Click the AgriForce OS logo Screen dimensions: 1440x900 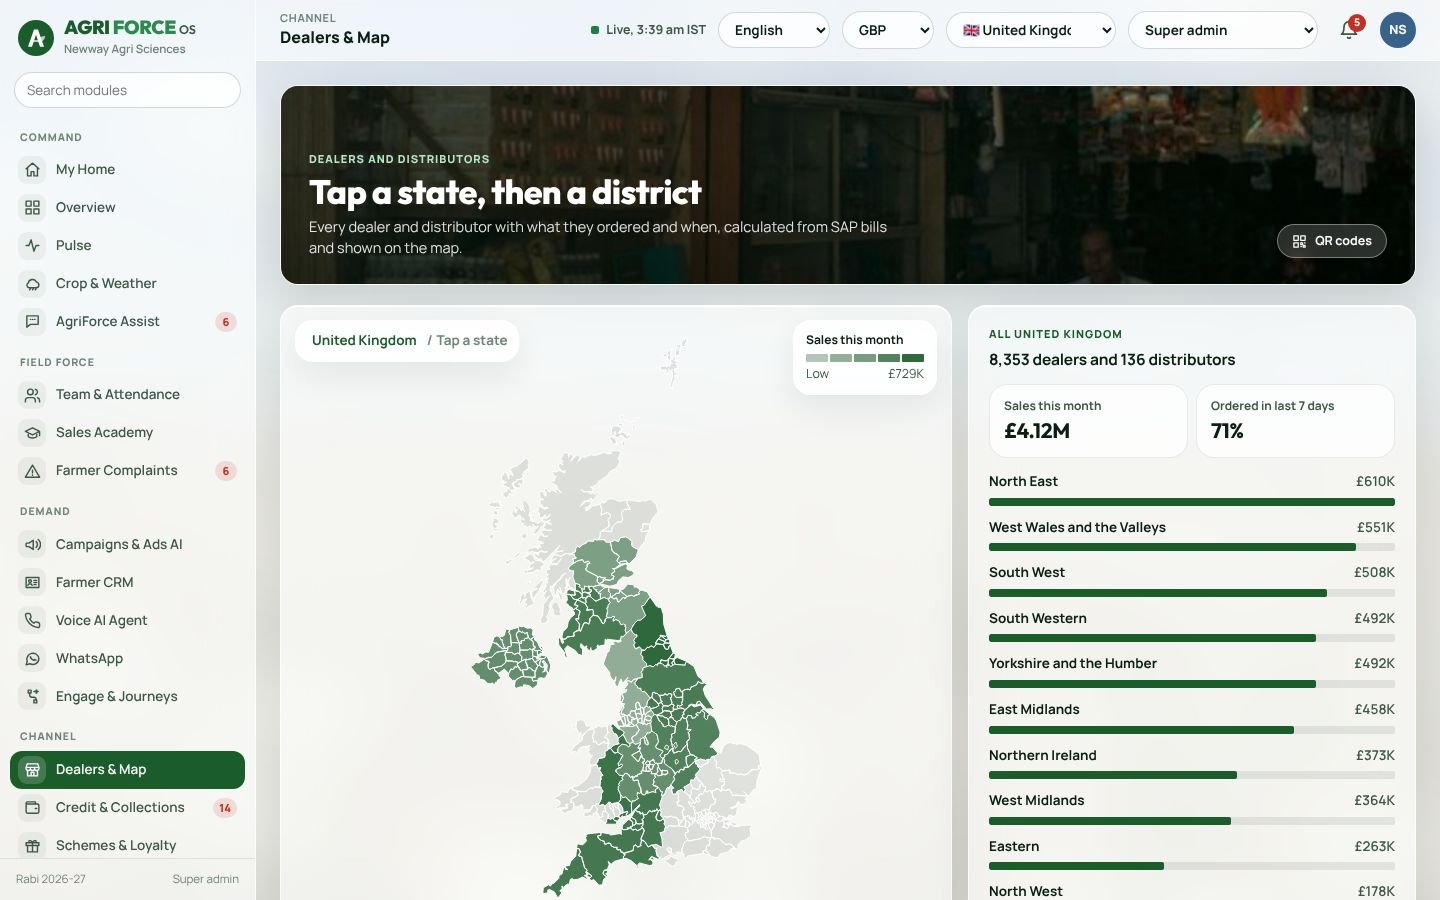click(x=37, y=38)
